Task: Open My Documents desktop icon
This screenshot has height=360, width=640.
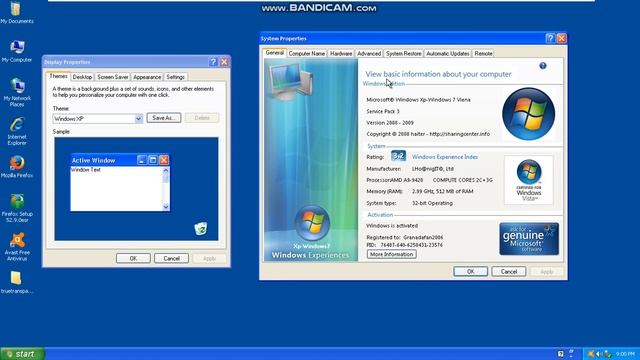Action: click(x=16, y=12)
